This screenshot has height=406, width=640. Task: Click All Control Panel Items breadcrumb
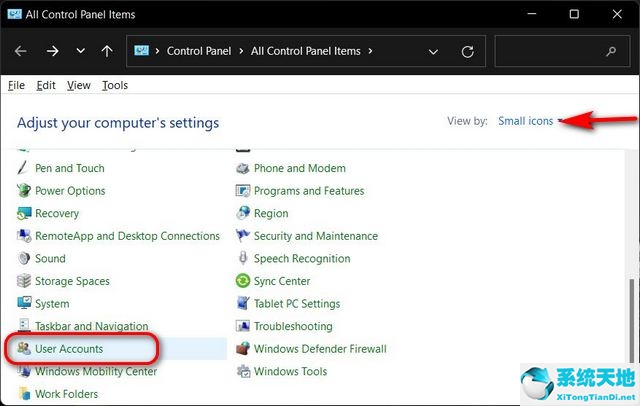click(306, 51)
